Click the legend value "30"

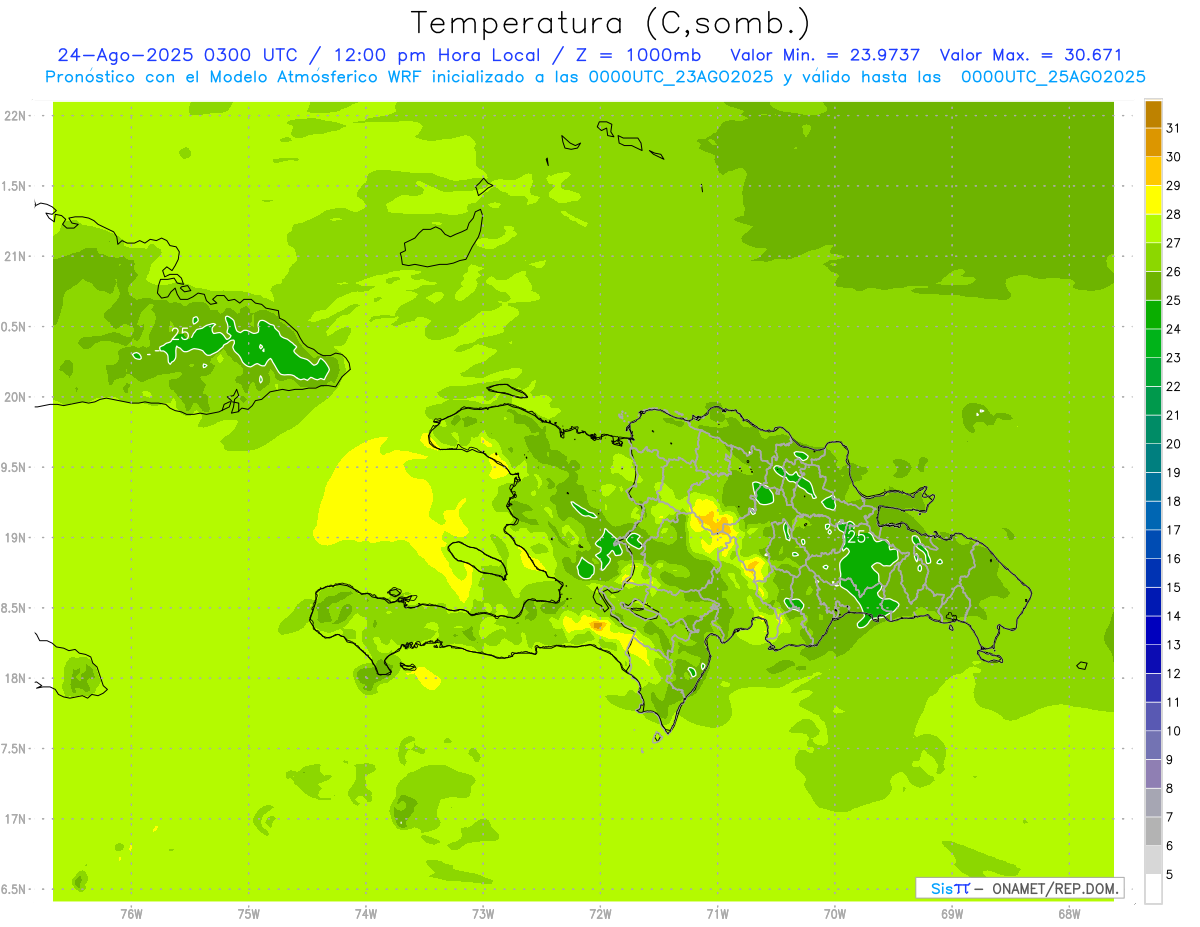(1174, 157)
